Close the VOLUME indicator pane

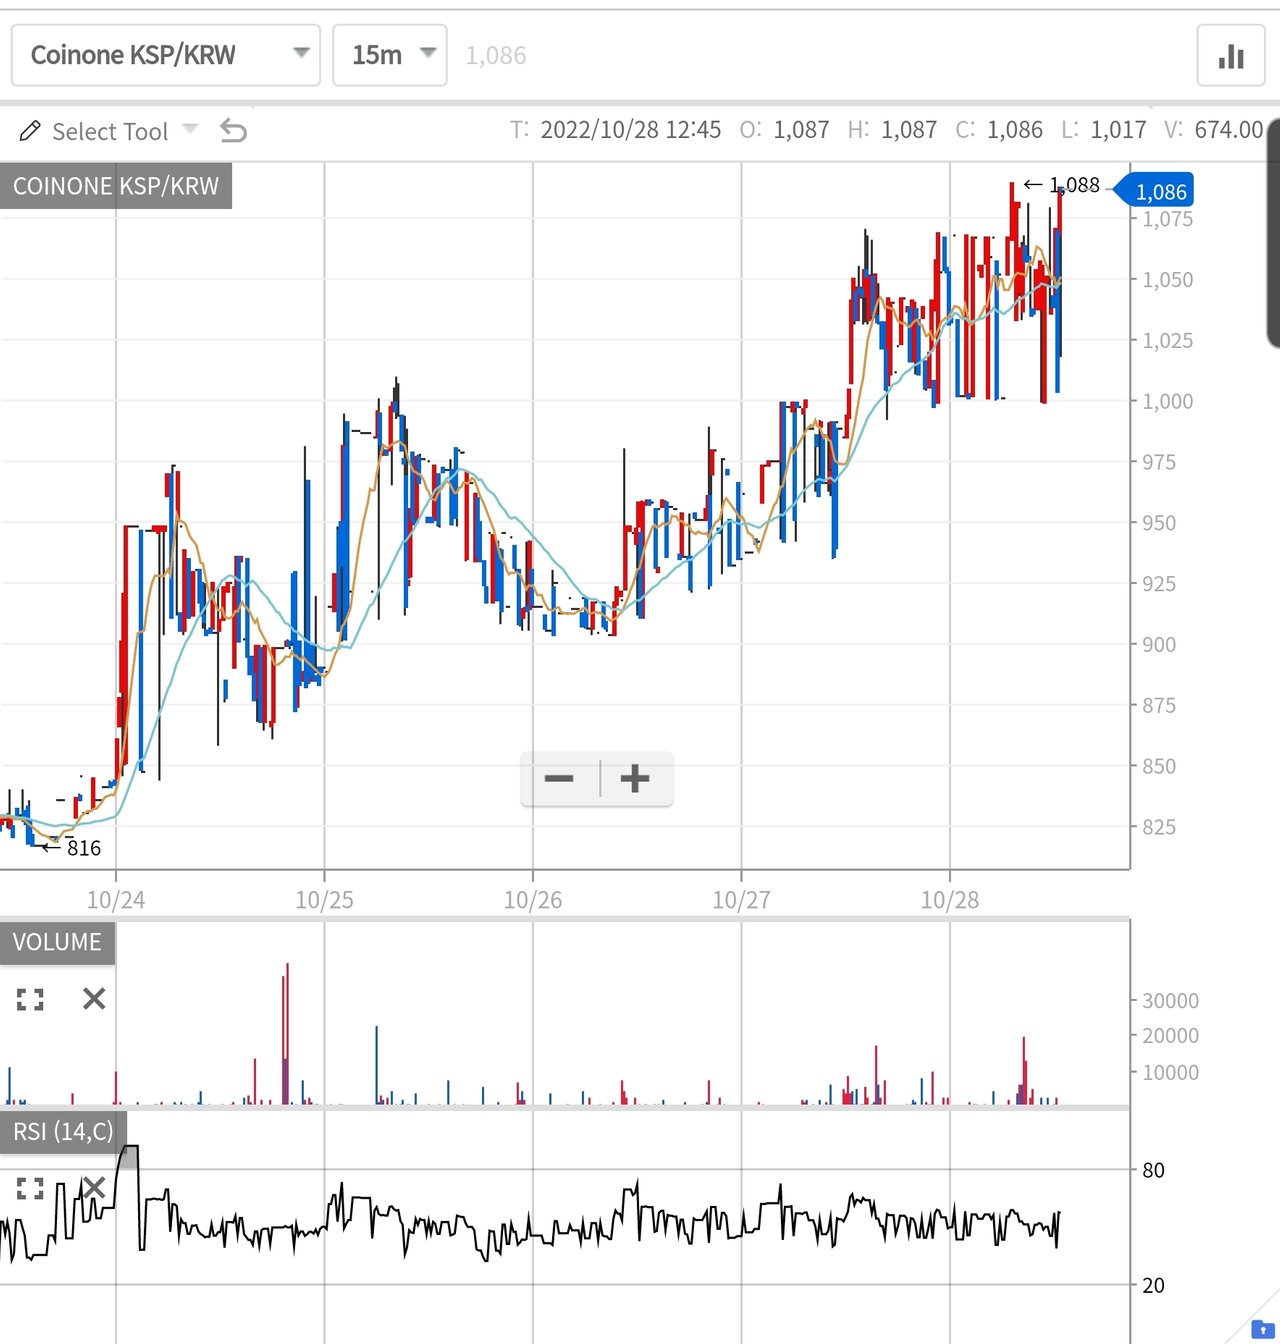tap(94, 998)
